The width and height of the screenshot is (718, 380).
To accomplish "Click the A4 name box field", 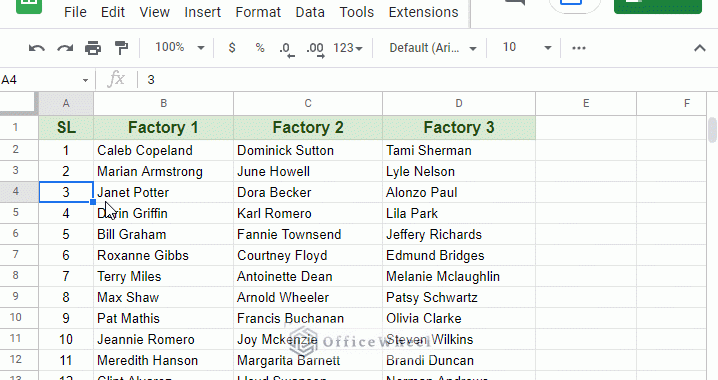I will point(45,80).
